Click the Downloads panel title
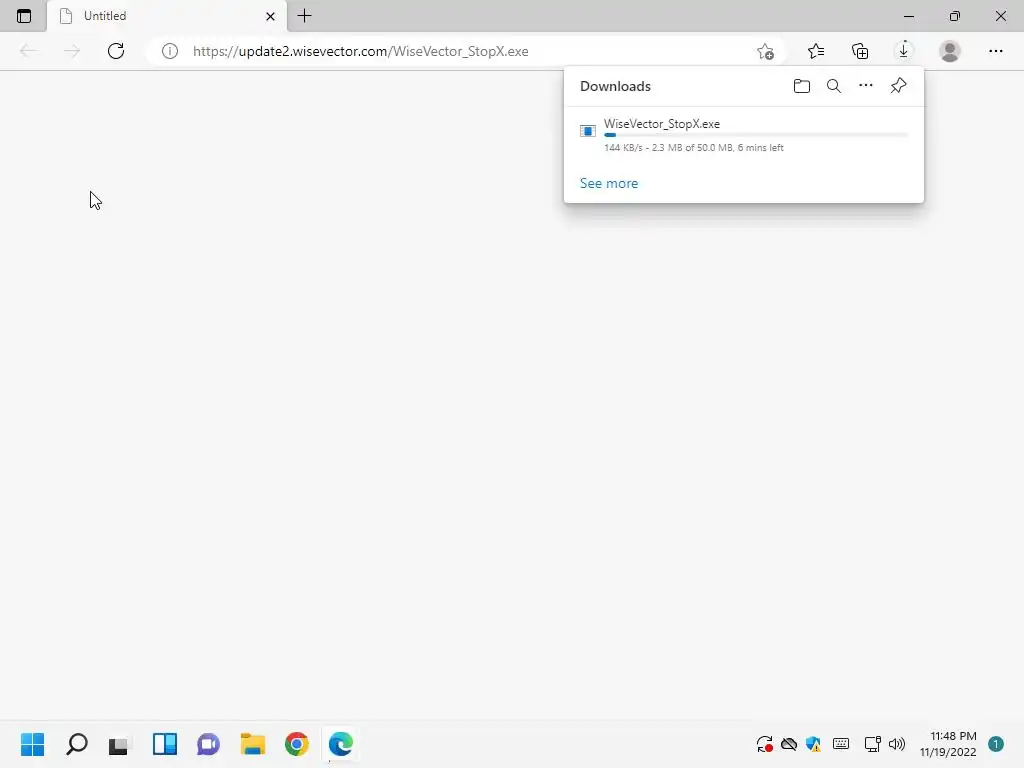 coord(615,86)
